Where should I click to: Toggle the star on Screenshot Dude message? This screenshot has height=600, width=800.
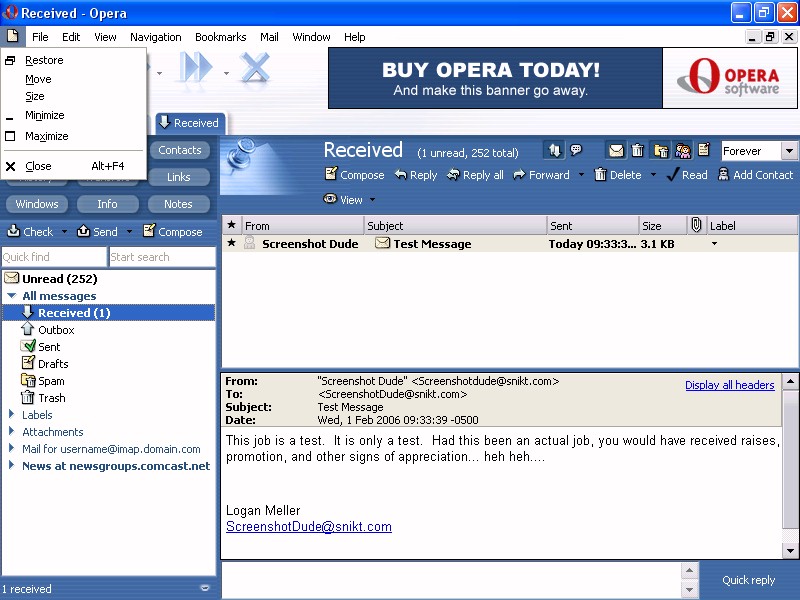click(232, 243)
